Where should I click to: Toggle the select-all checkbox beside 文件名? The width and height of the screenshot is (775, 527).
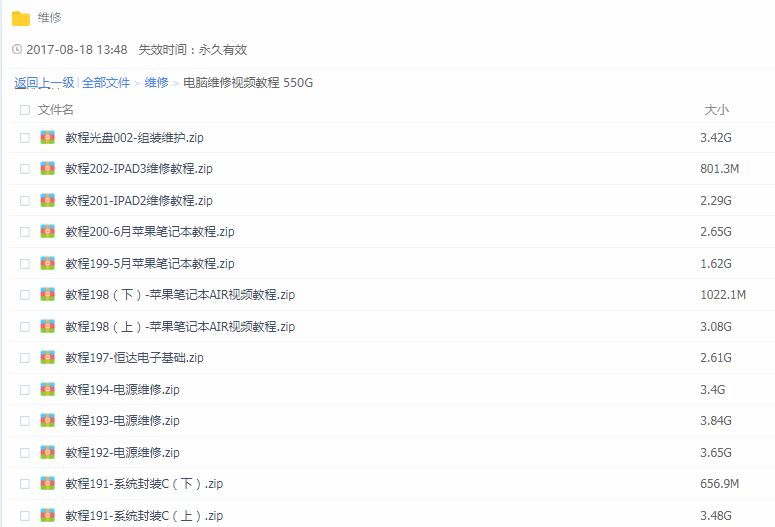tap(25, 110)
